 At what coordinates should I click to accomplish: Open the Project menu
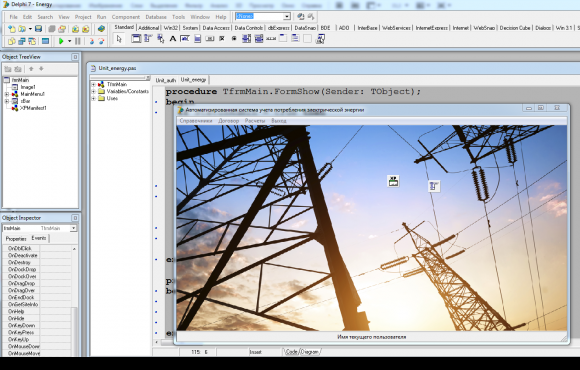coord(83,17)
